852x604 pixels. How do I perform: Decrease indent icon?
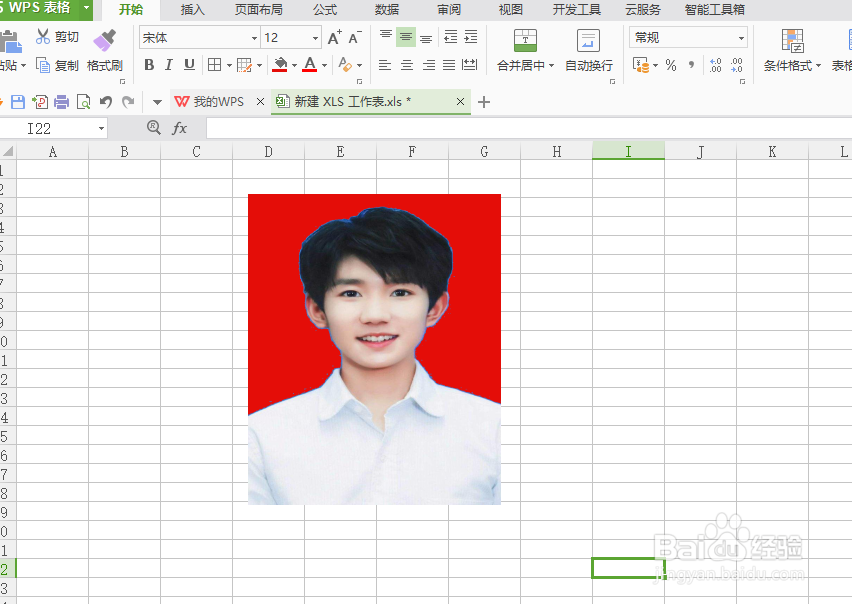(x=450, y=37)
